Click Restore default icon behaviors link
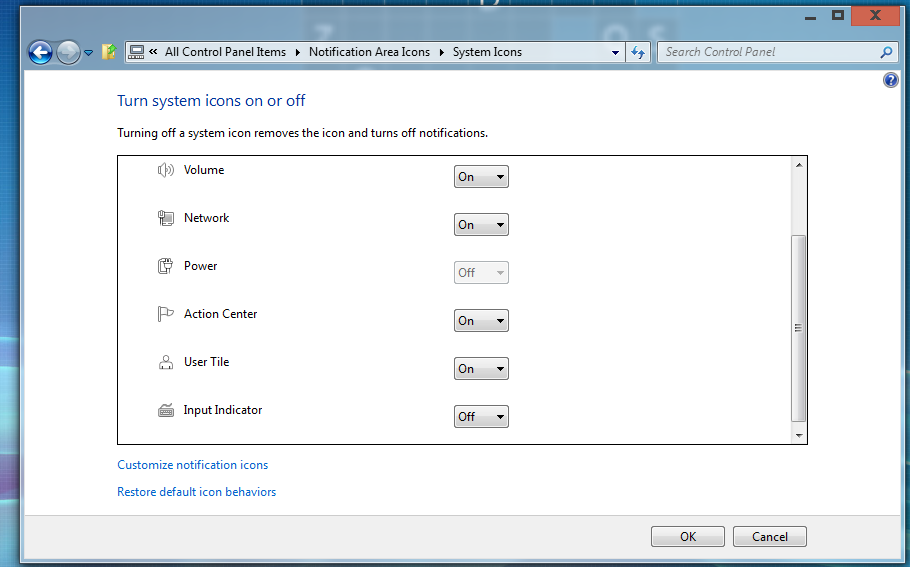This screenshot has width=910, height=567. pos(197,492)
